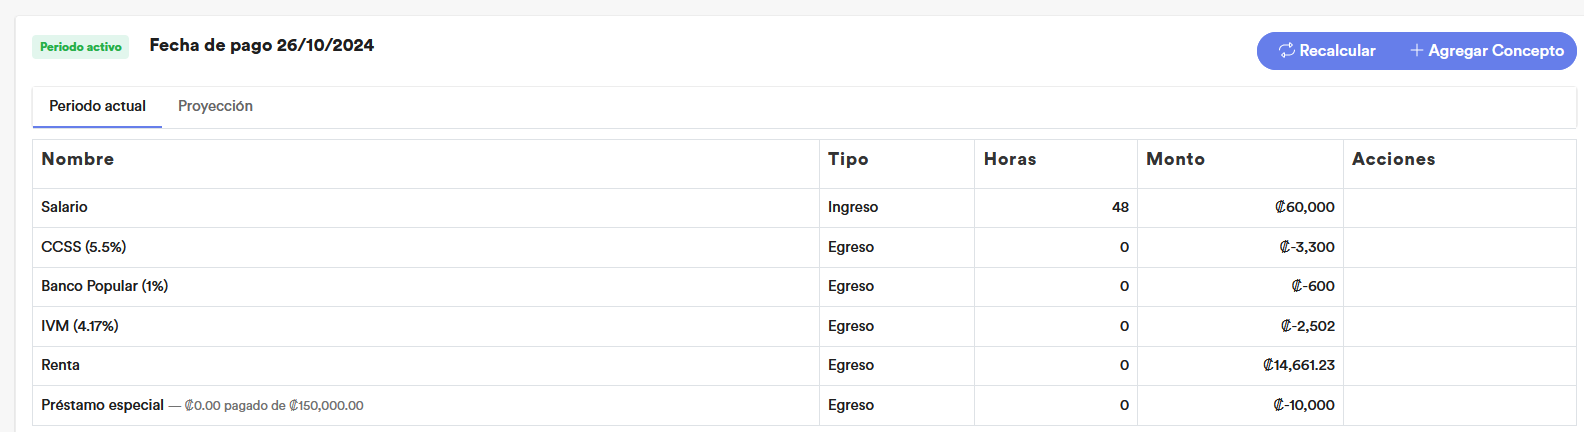Click the Agregar Concepto button

[1486, 50]
